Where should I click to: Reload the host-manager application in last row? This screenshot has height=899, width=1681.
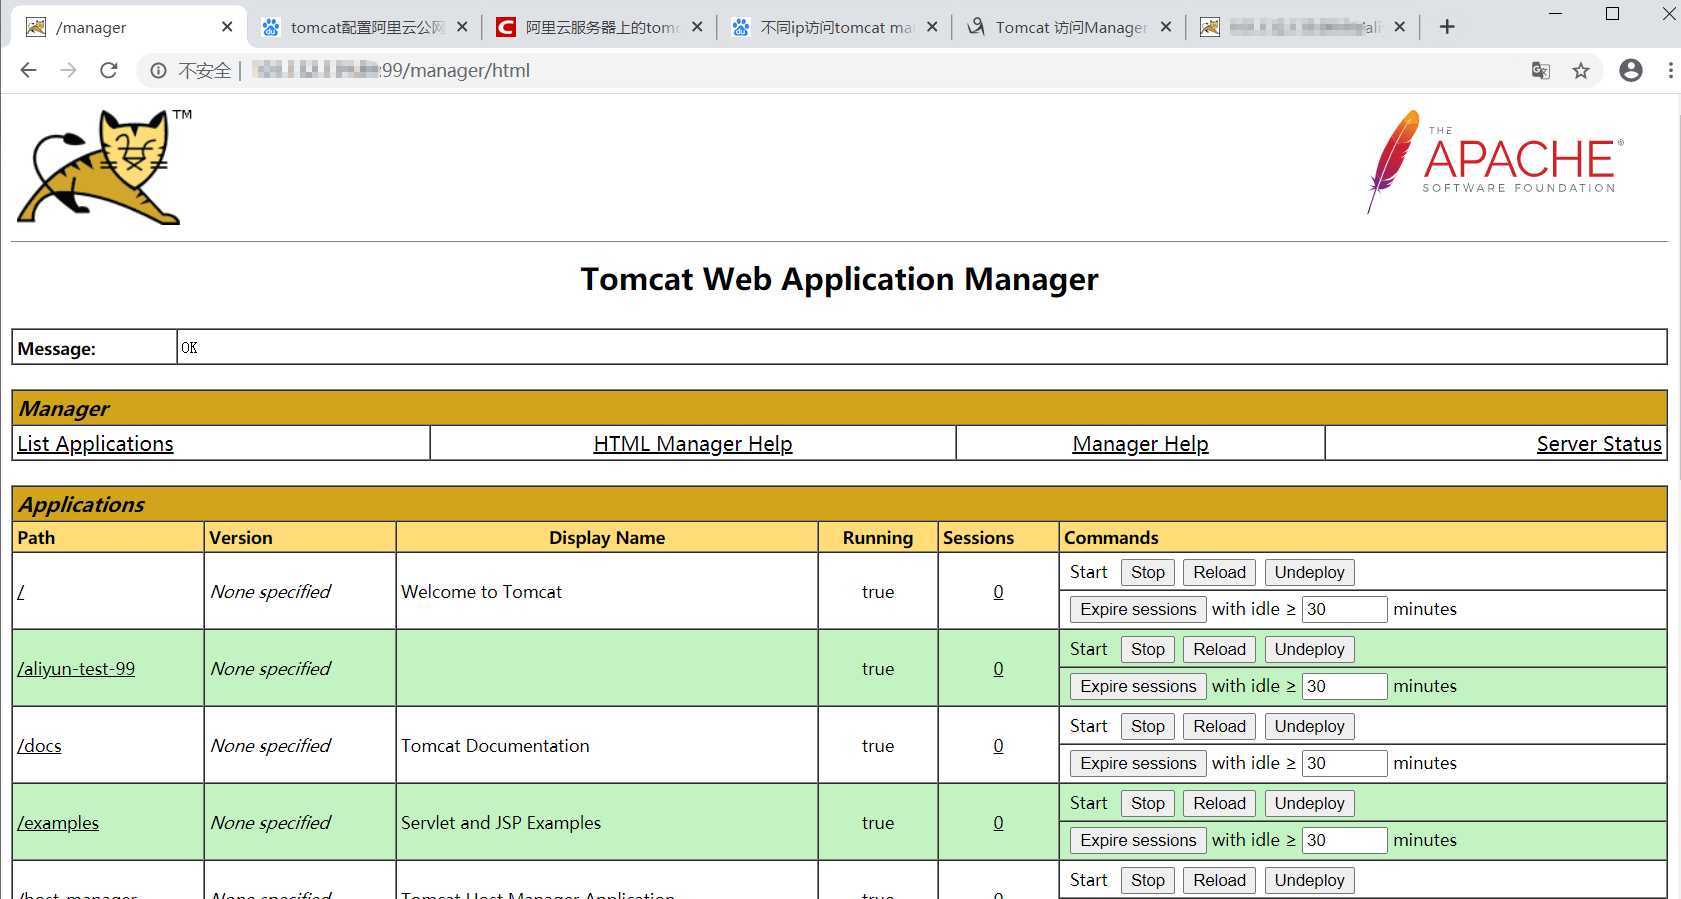(1219, 880)
